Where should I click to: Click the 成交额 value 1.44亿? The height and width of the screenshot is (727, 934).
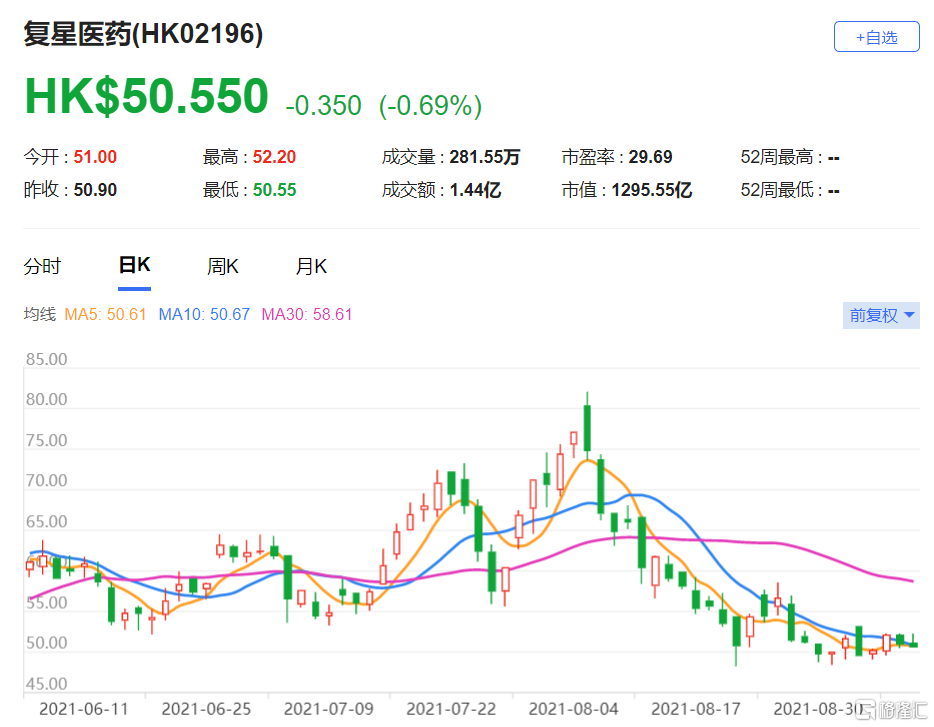[475, 189]
